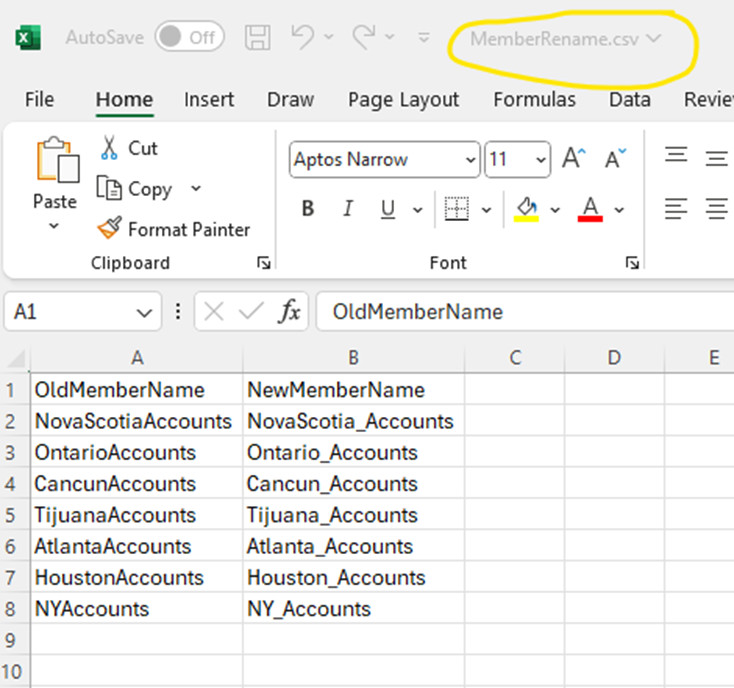Click the Cut scissors icon
Image resolution: width=734 pixels, height=688 pixels.
[x=109, y=148]
